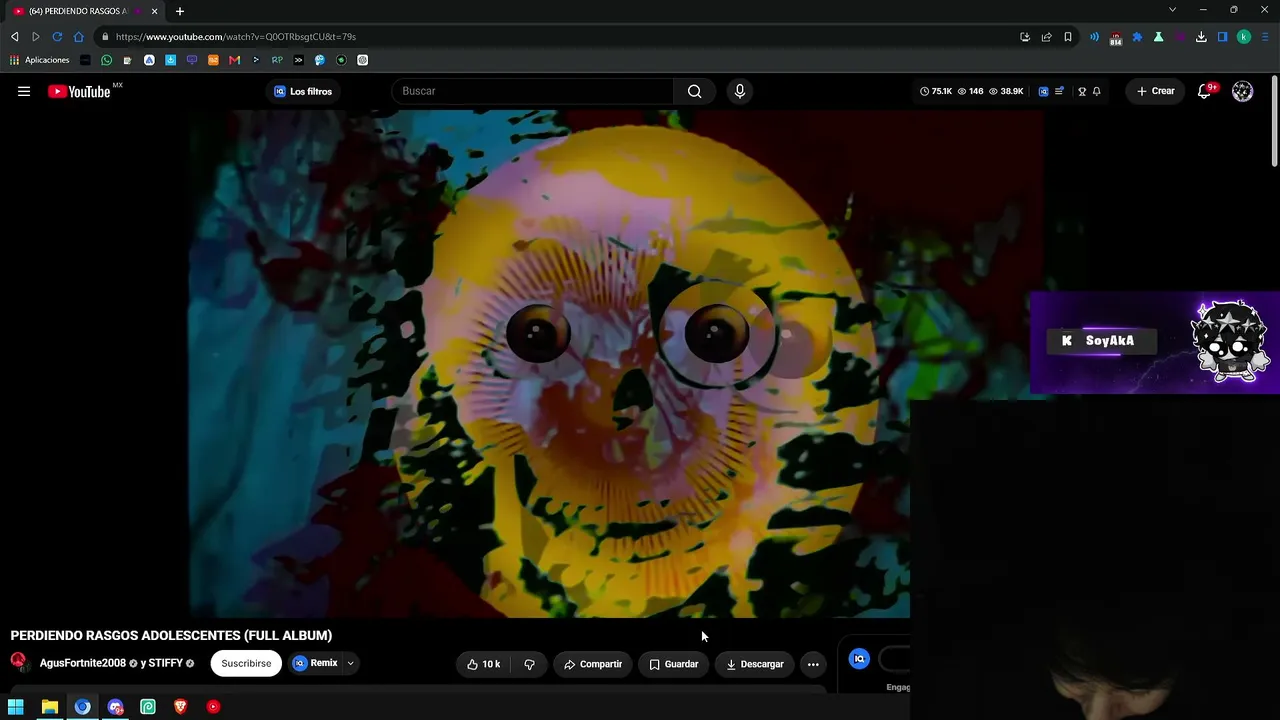Click the Remix button
Viewport: 1280px width, 720px height.
(316, 663)
